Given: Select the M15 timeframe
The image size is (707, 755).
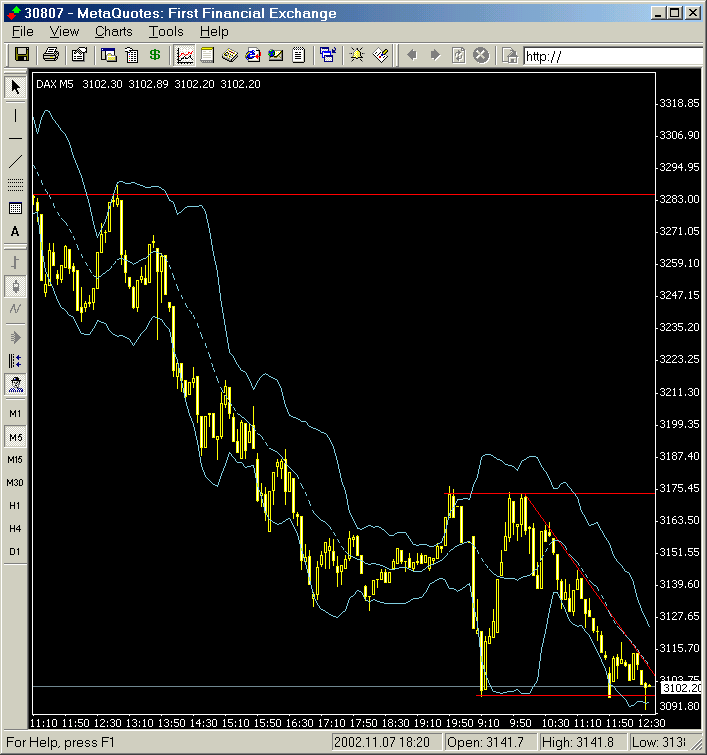Looking at the screenshot, I should click(x=15, y=460).
